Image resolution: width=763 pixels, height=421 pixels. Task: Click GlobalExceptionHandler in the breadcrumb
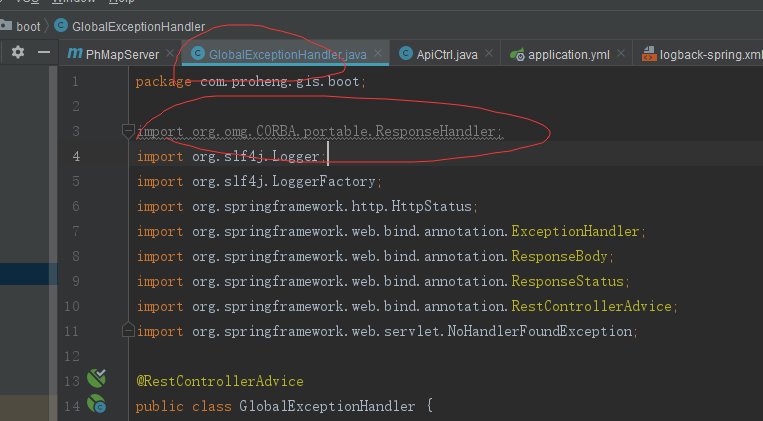[x=138, y=26]
